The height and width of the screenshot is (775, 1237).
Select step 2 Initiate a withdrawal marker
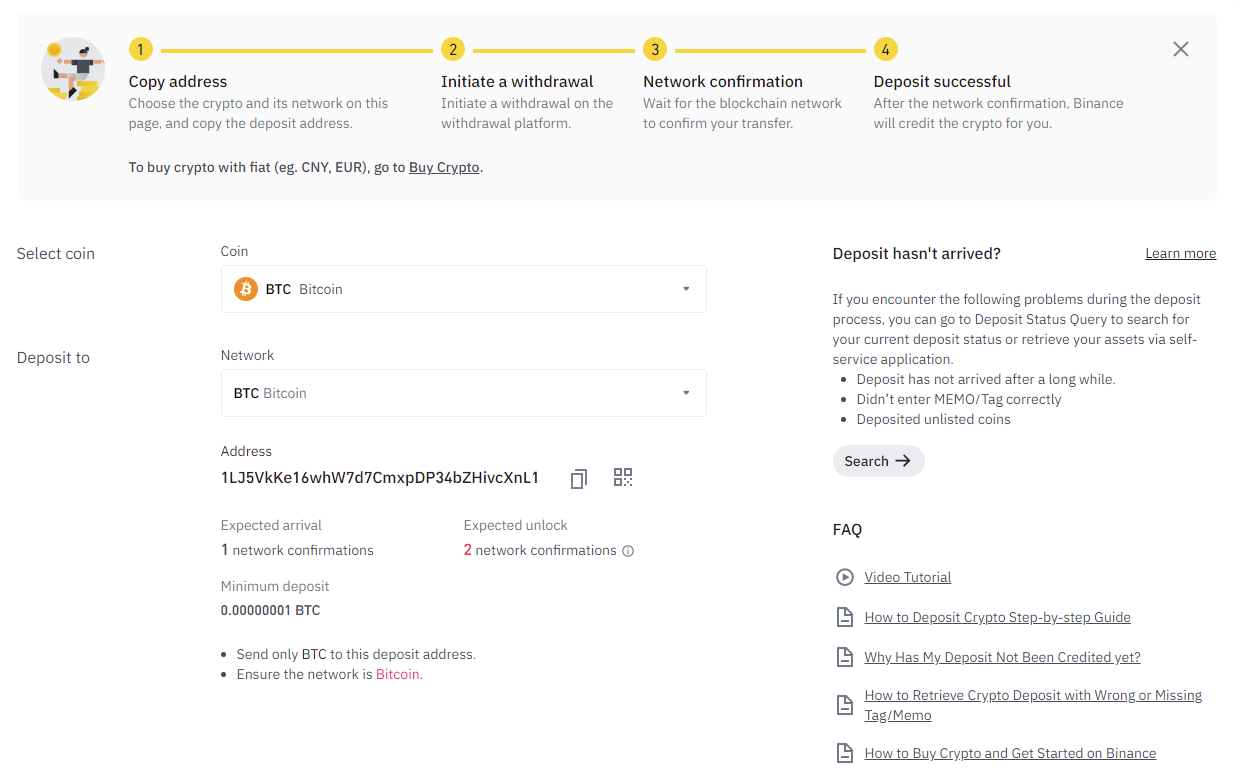tap(453, 49)
